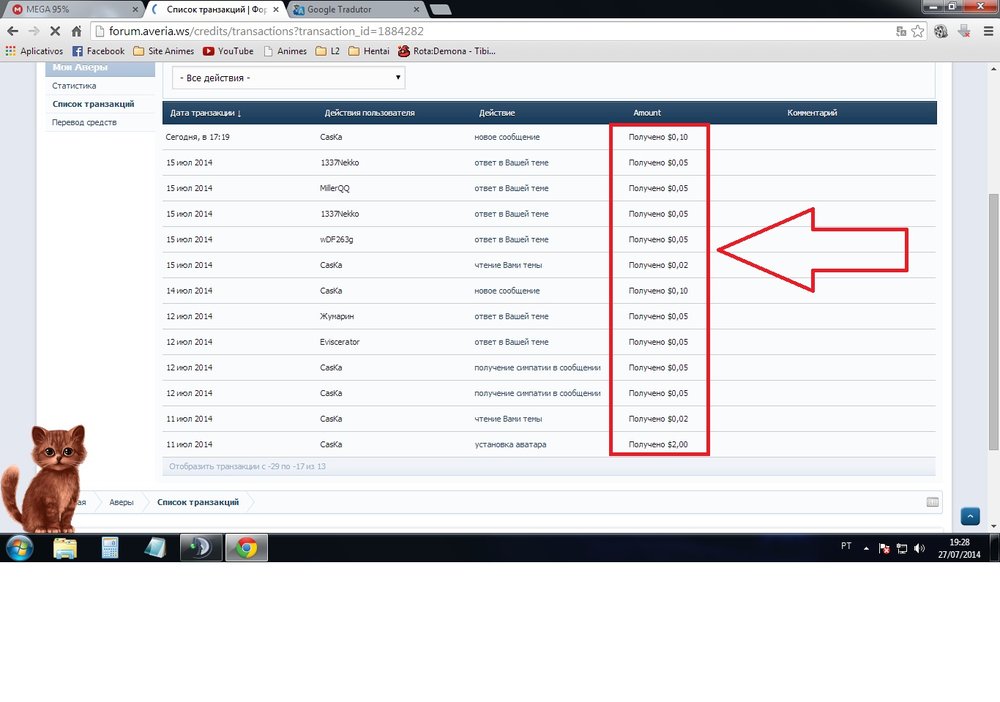Expand the 'Все действия' filter dropdown
The image size is (1000, 702).
[x=288, y=77]
